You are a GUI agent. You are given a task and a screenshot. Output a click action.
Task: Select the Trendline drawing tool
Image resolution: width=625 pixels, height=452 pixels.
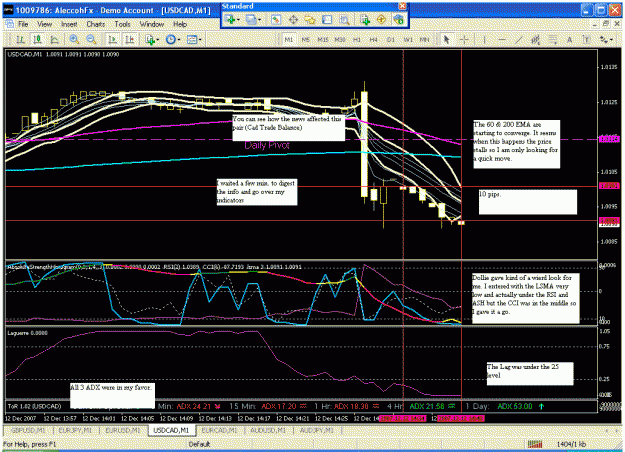[x=519, y=39]
